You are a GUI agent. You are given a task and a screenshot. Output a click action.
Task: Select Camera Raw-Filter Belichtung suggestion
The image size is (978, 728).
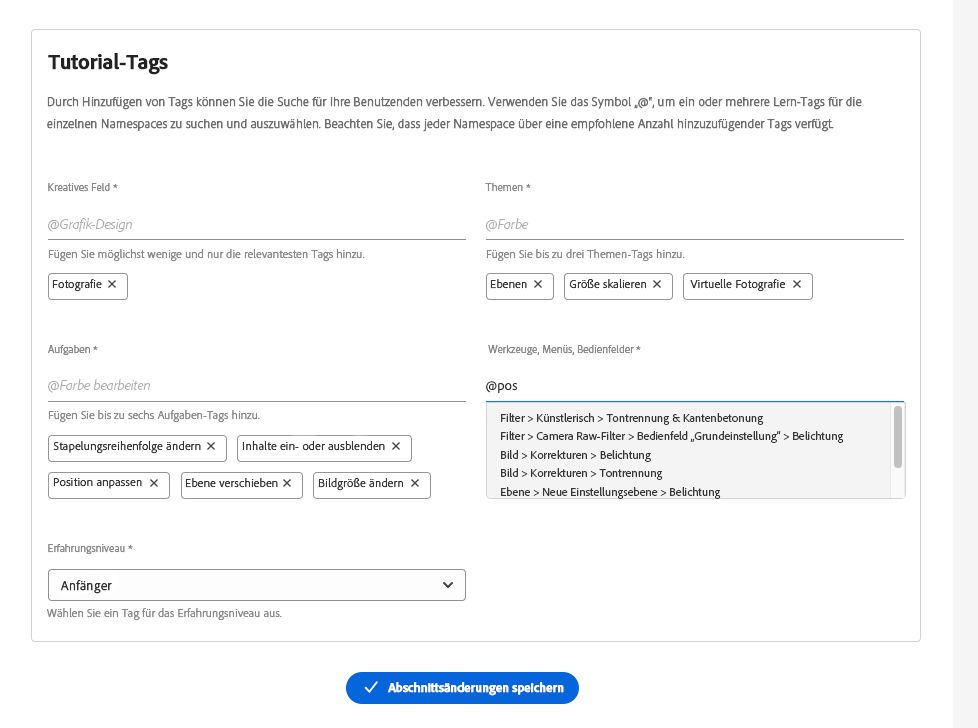pos(671,436)
